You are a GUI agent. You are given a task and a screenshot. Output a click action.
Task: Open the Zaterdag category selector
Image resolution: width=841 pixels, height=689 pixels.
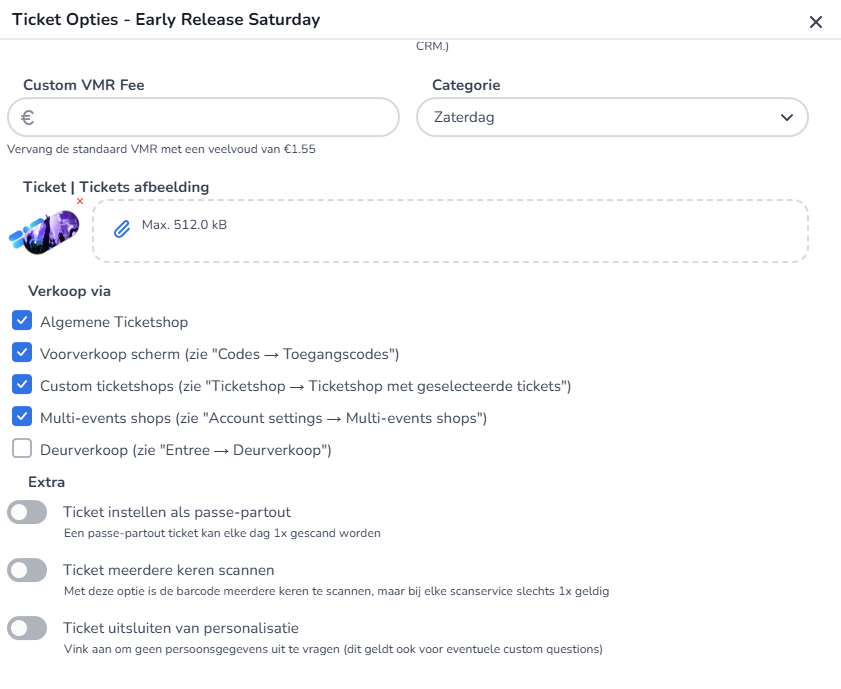(x=600, y=118)
